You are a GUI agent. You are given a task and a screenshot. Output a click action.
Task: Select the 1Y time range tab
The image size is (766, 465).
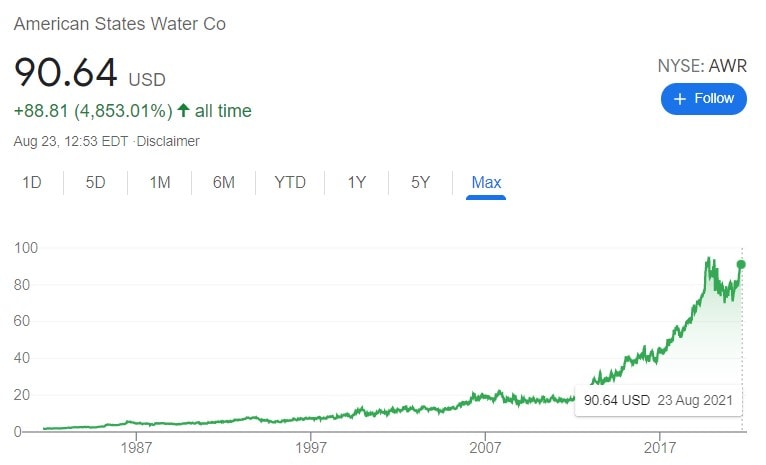356,182
